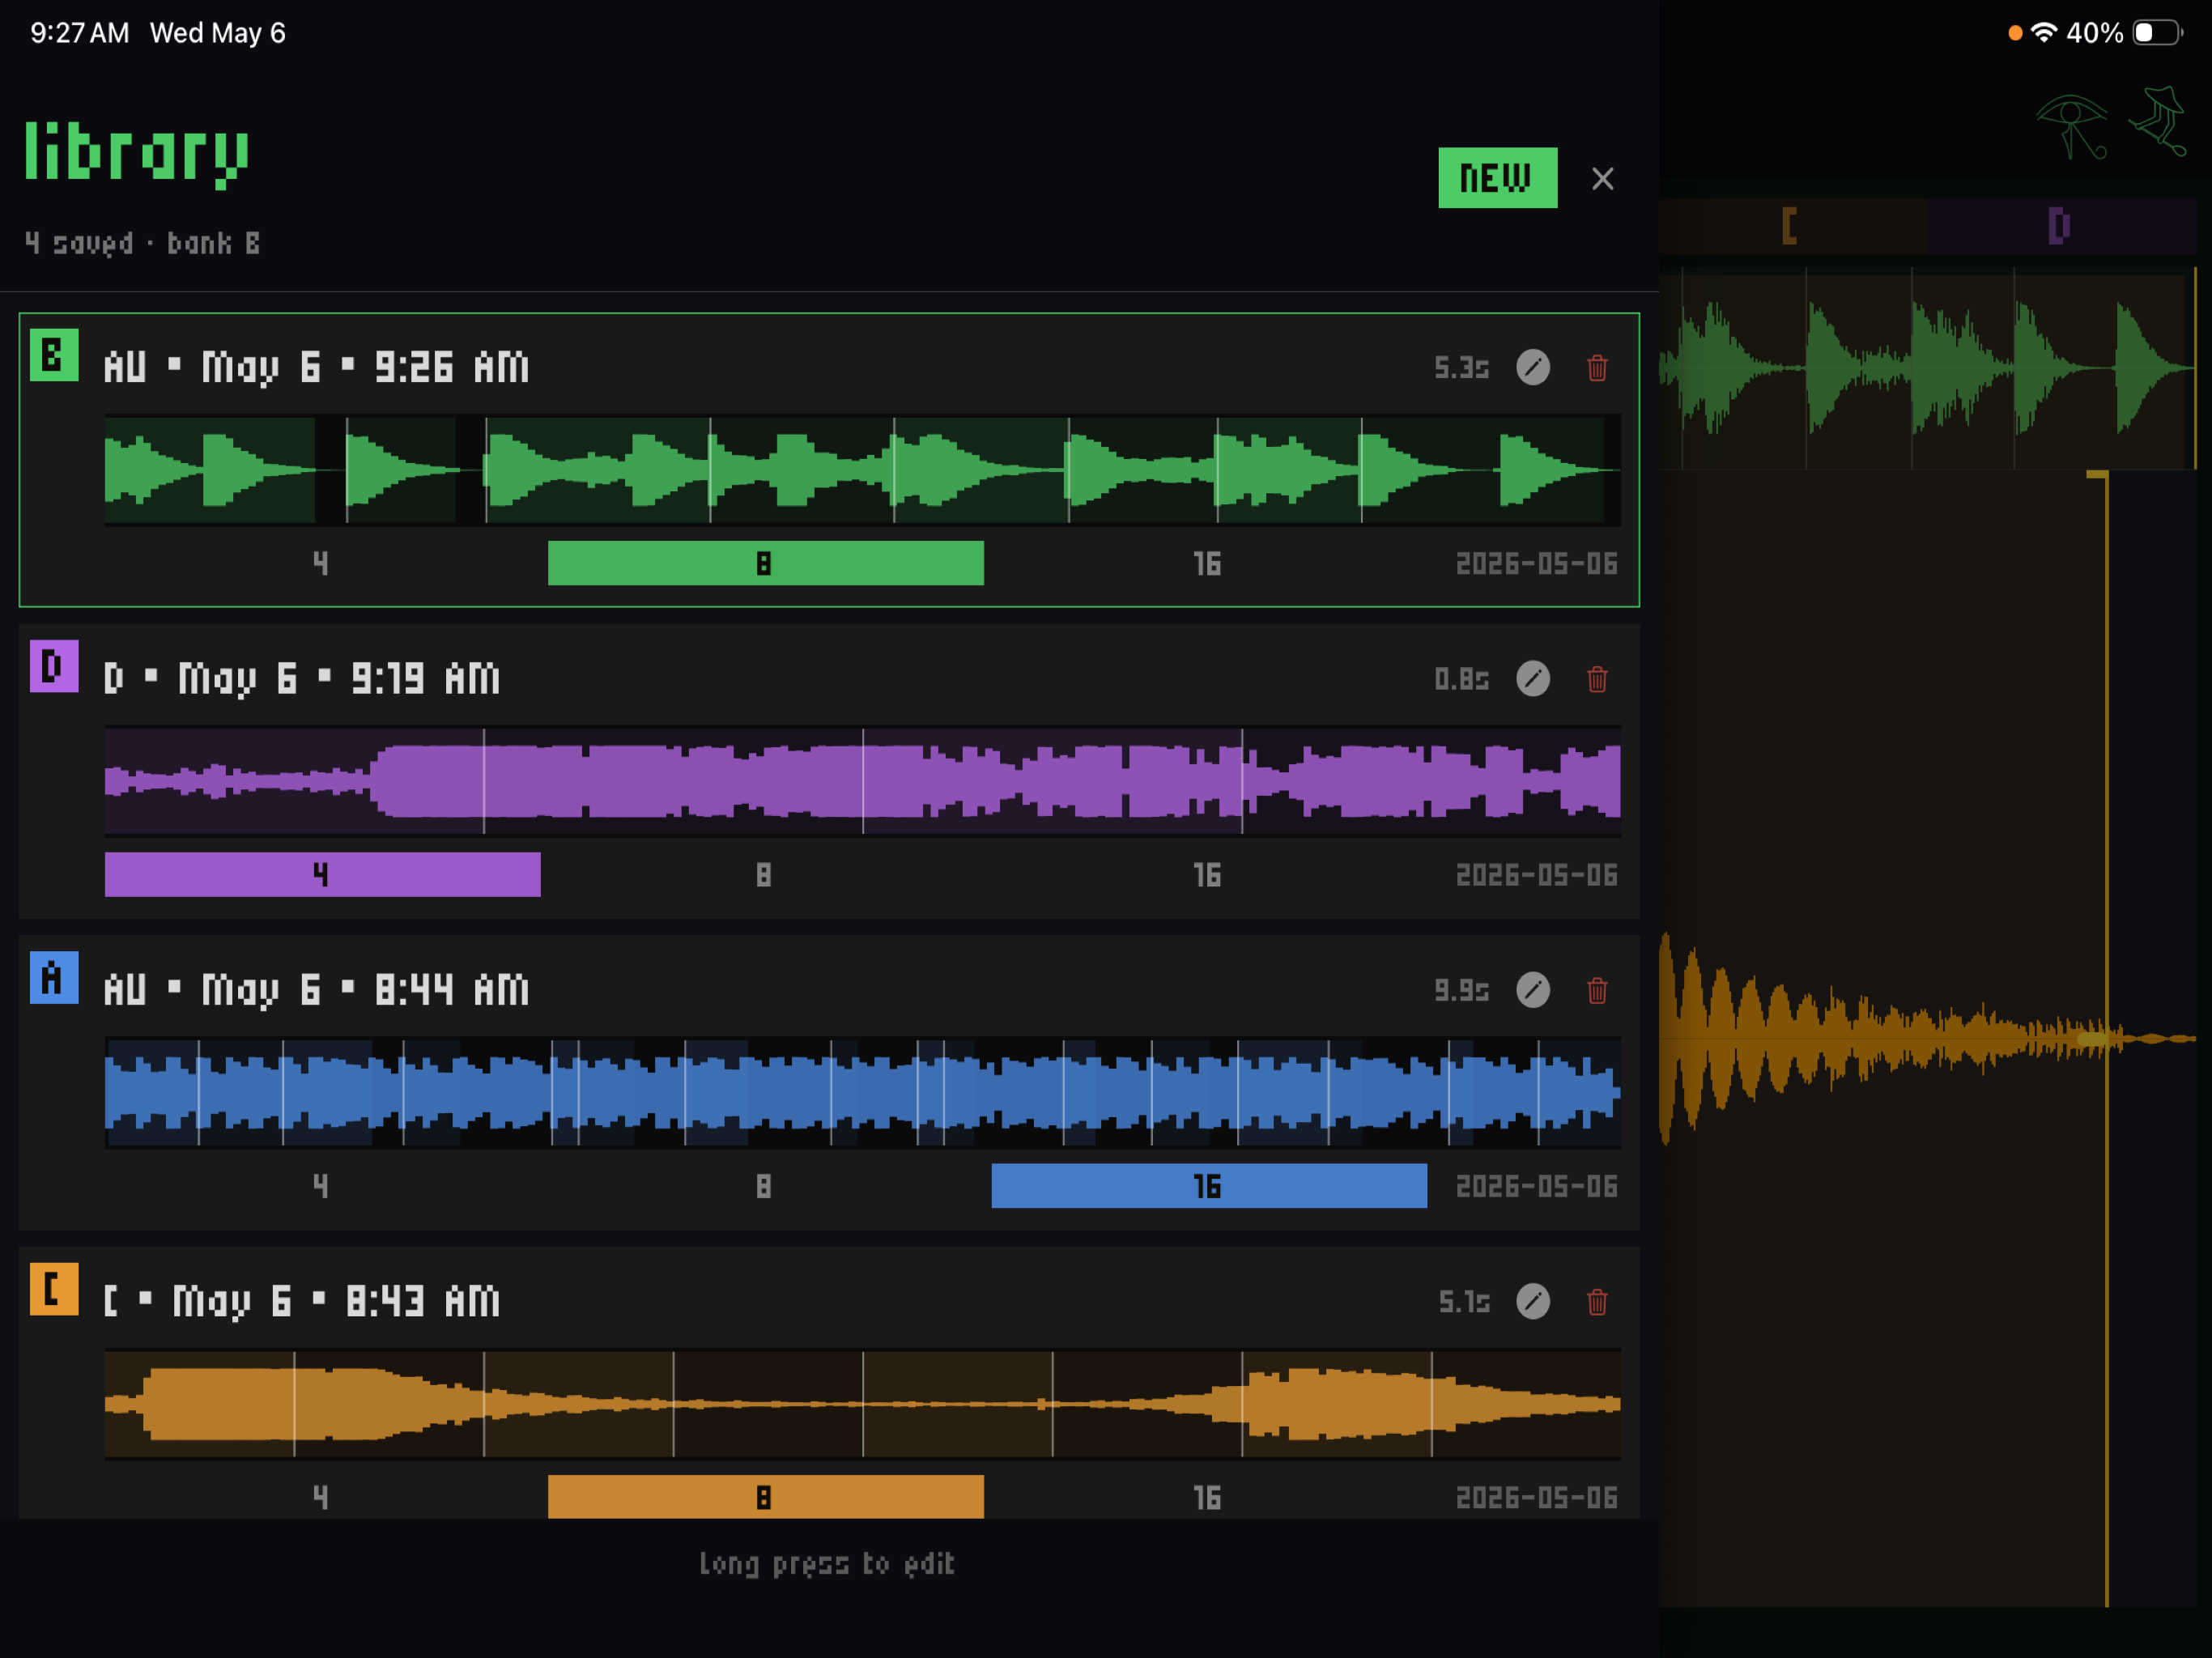The width and height of the screenshot is (2212, 1658).
Task: Select 4 slices for the 8:44 AM recording
Action: 322,1186
